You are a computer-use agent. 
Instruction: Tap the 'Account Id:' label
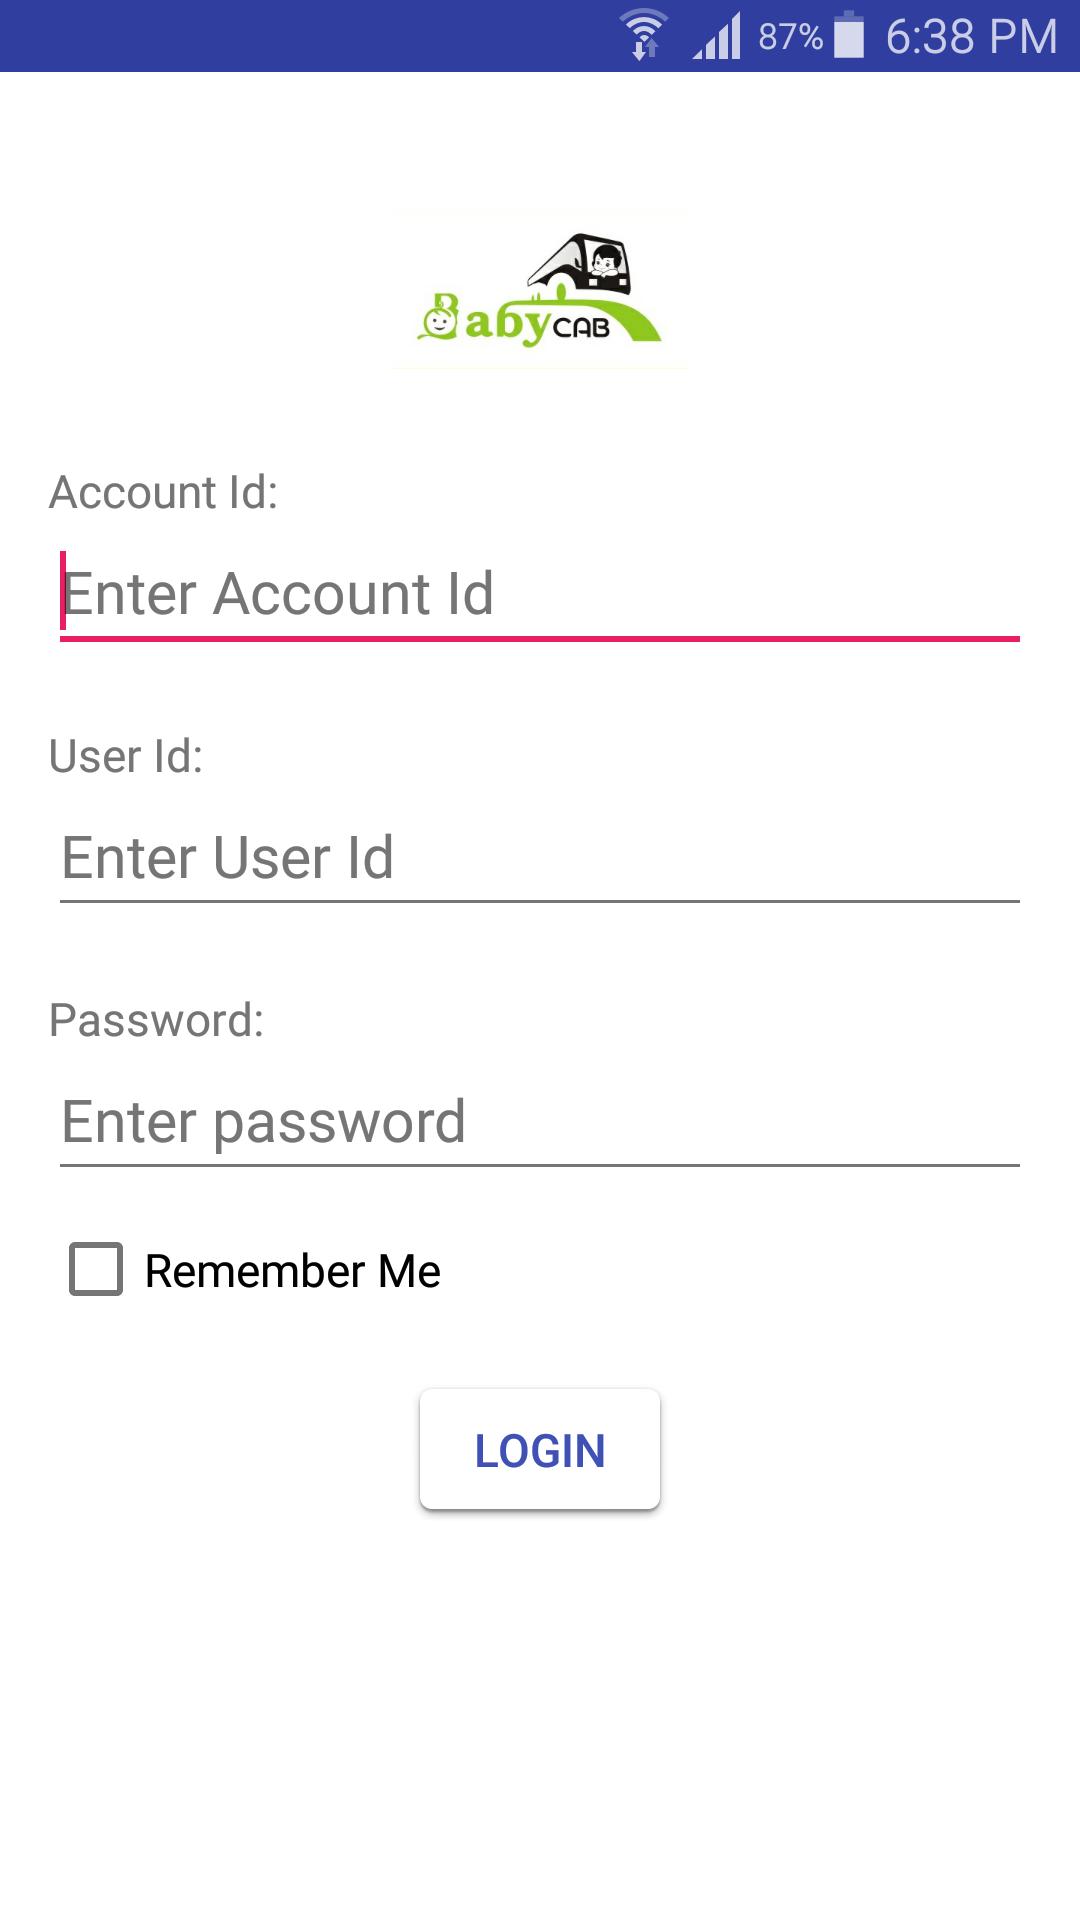tap(164, 492)
